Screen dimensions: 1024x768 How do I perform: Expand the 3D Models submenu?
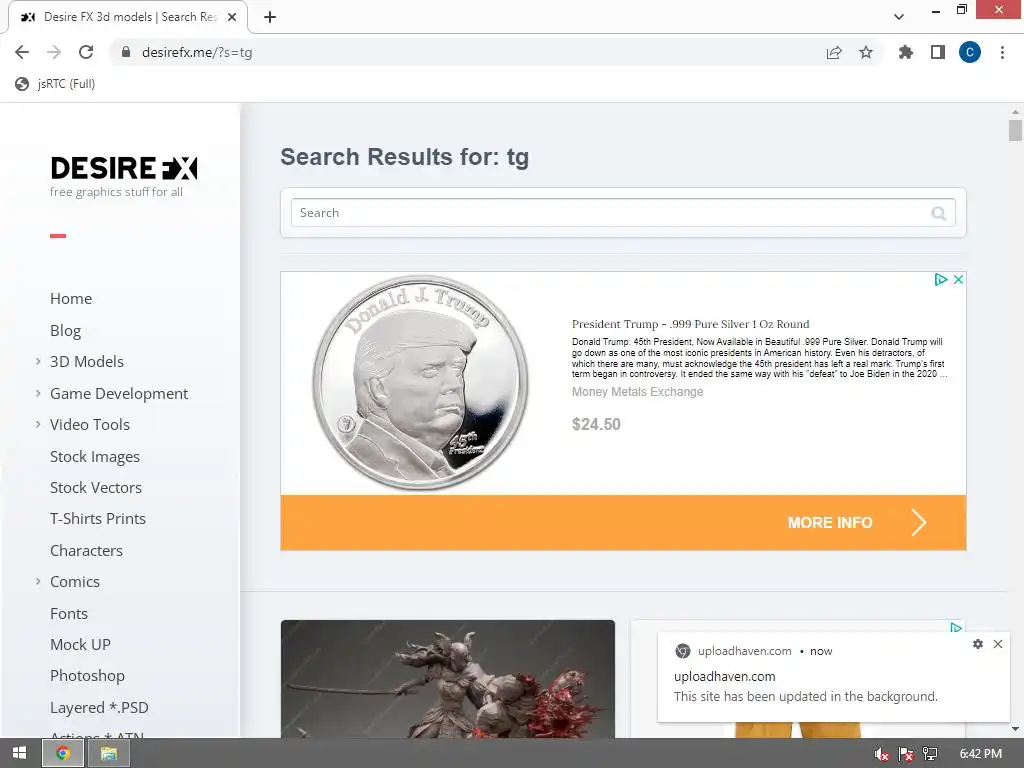point(38,361)
